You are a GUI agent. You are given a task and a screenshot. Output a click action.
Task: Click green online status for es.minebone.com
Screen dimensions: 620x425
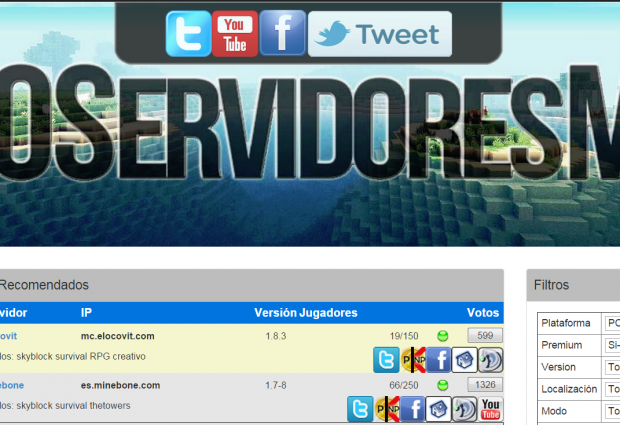(443, 385)
